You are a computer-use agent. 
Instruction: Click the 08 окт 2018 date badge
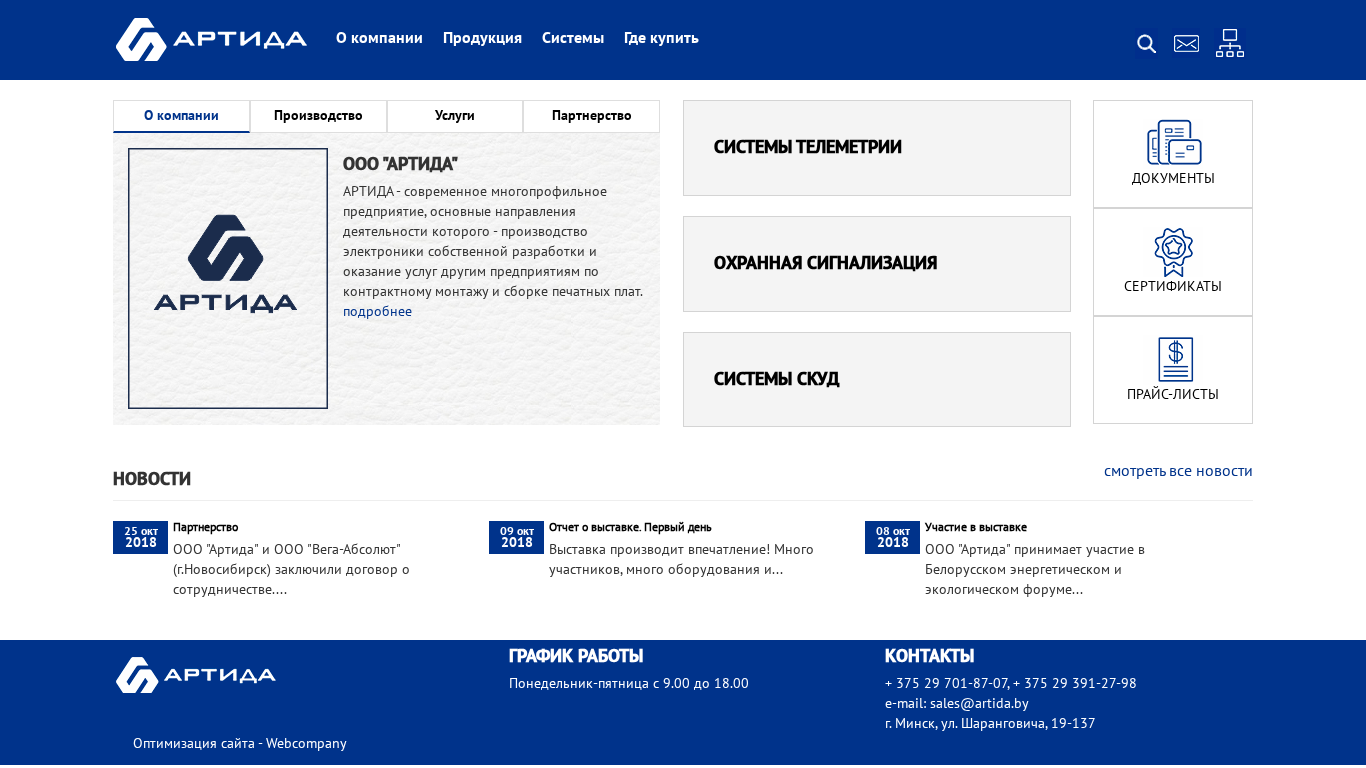point(893,537)
